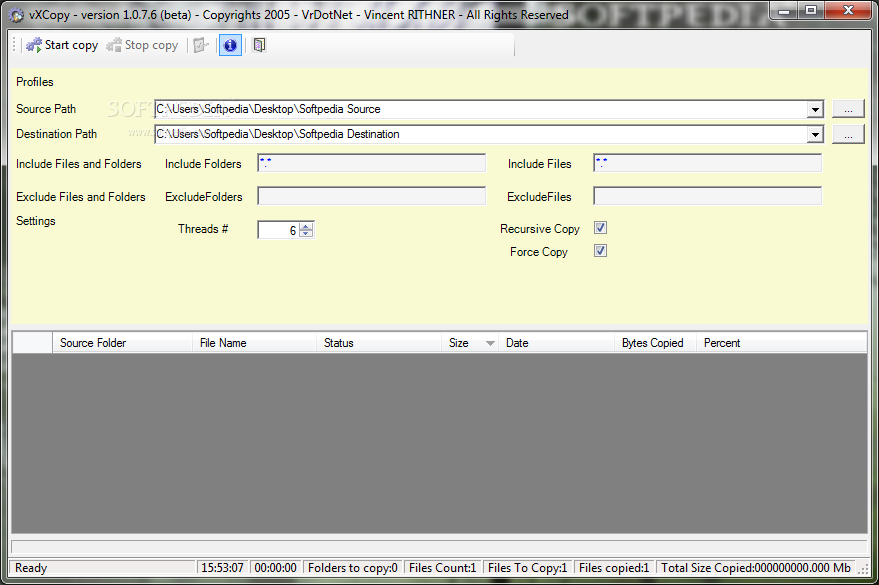
Task: Increase thread count with up arrow
Action: coord(306,226)
